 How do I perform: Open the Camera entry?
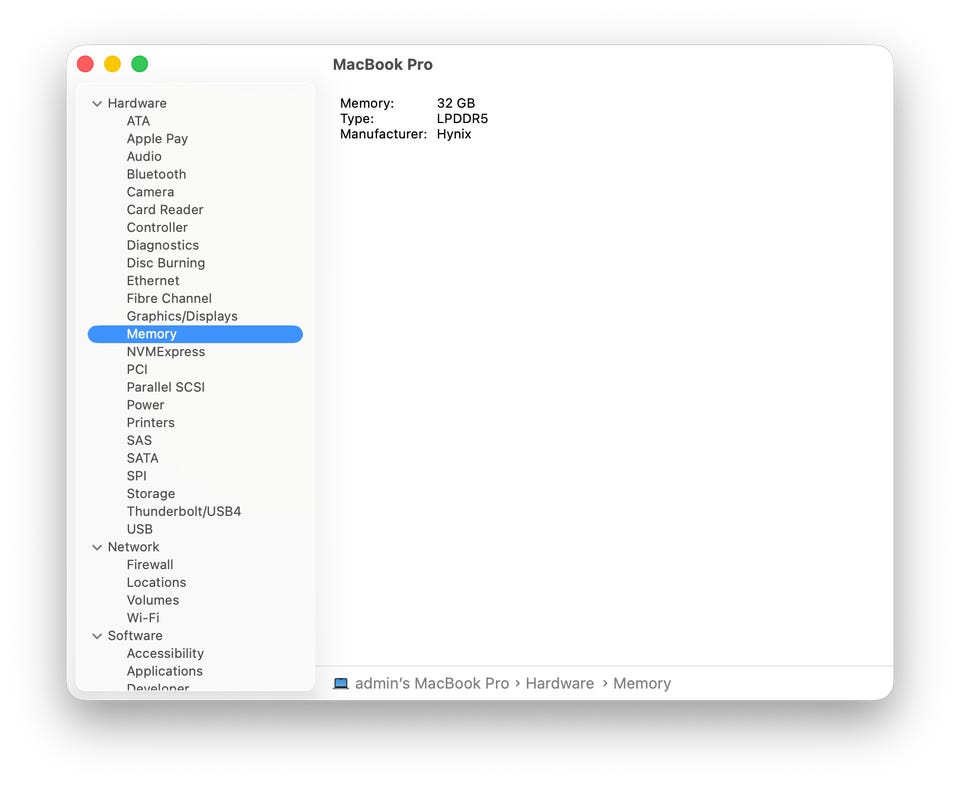[x=150, y=192]
